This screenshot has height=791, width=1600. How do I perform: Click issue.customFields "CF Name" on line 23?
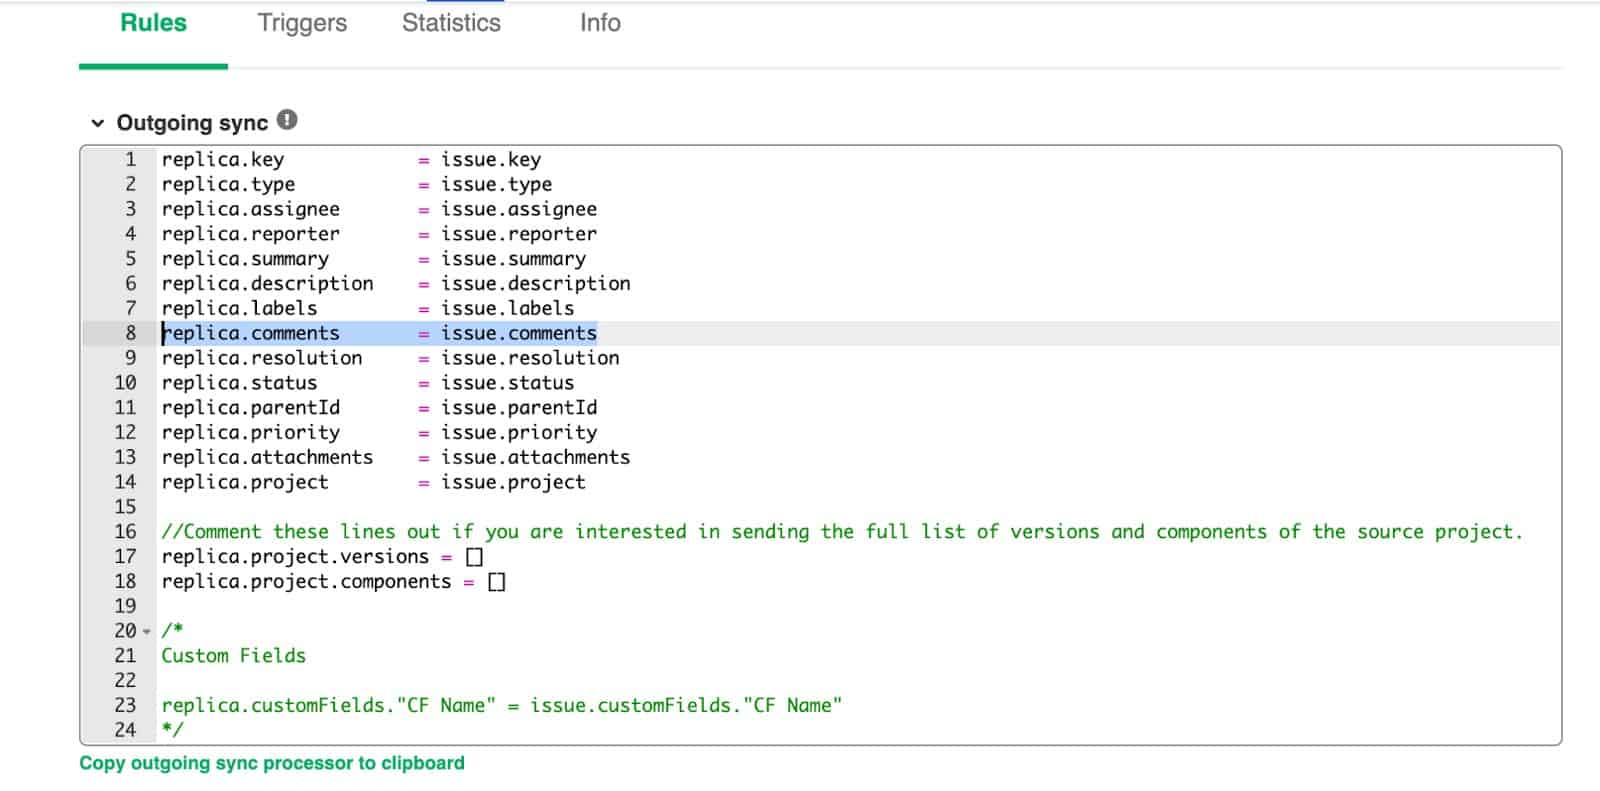(686, 706)
